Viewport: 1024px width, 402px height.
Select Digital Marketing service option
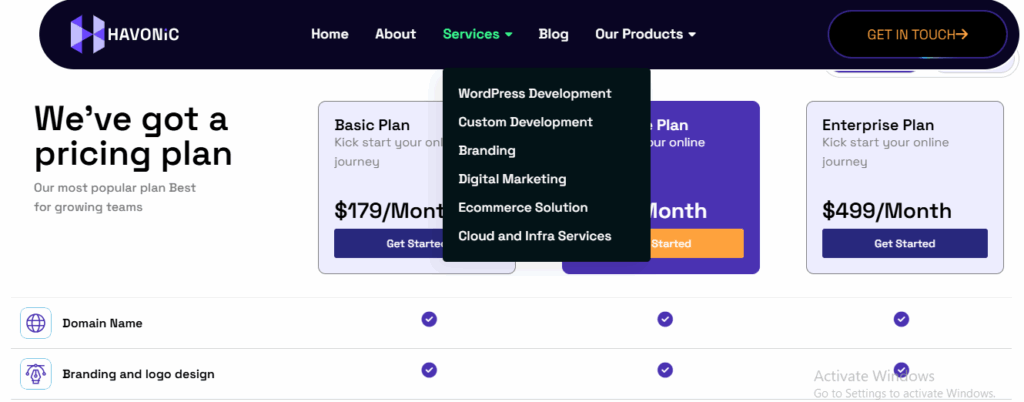click(x=512, y=179)
